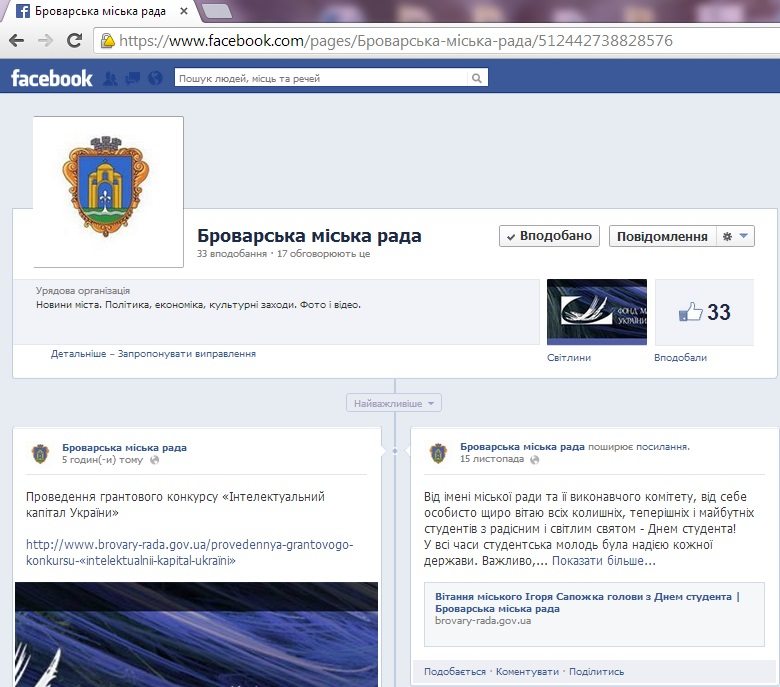Open Вітання міського Ігоря Сапожка link preview
This screenshot has width=780, height=687.
pyautogui.click(x=587, y=602)
